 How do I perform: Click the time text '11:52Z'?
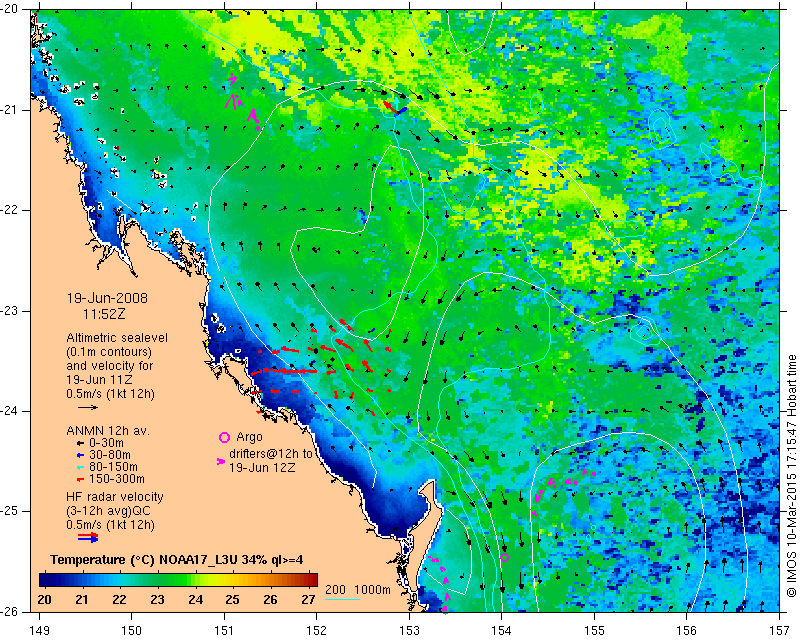click(x=104, y=314)
